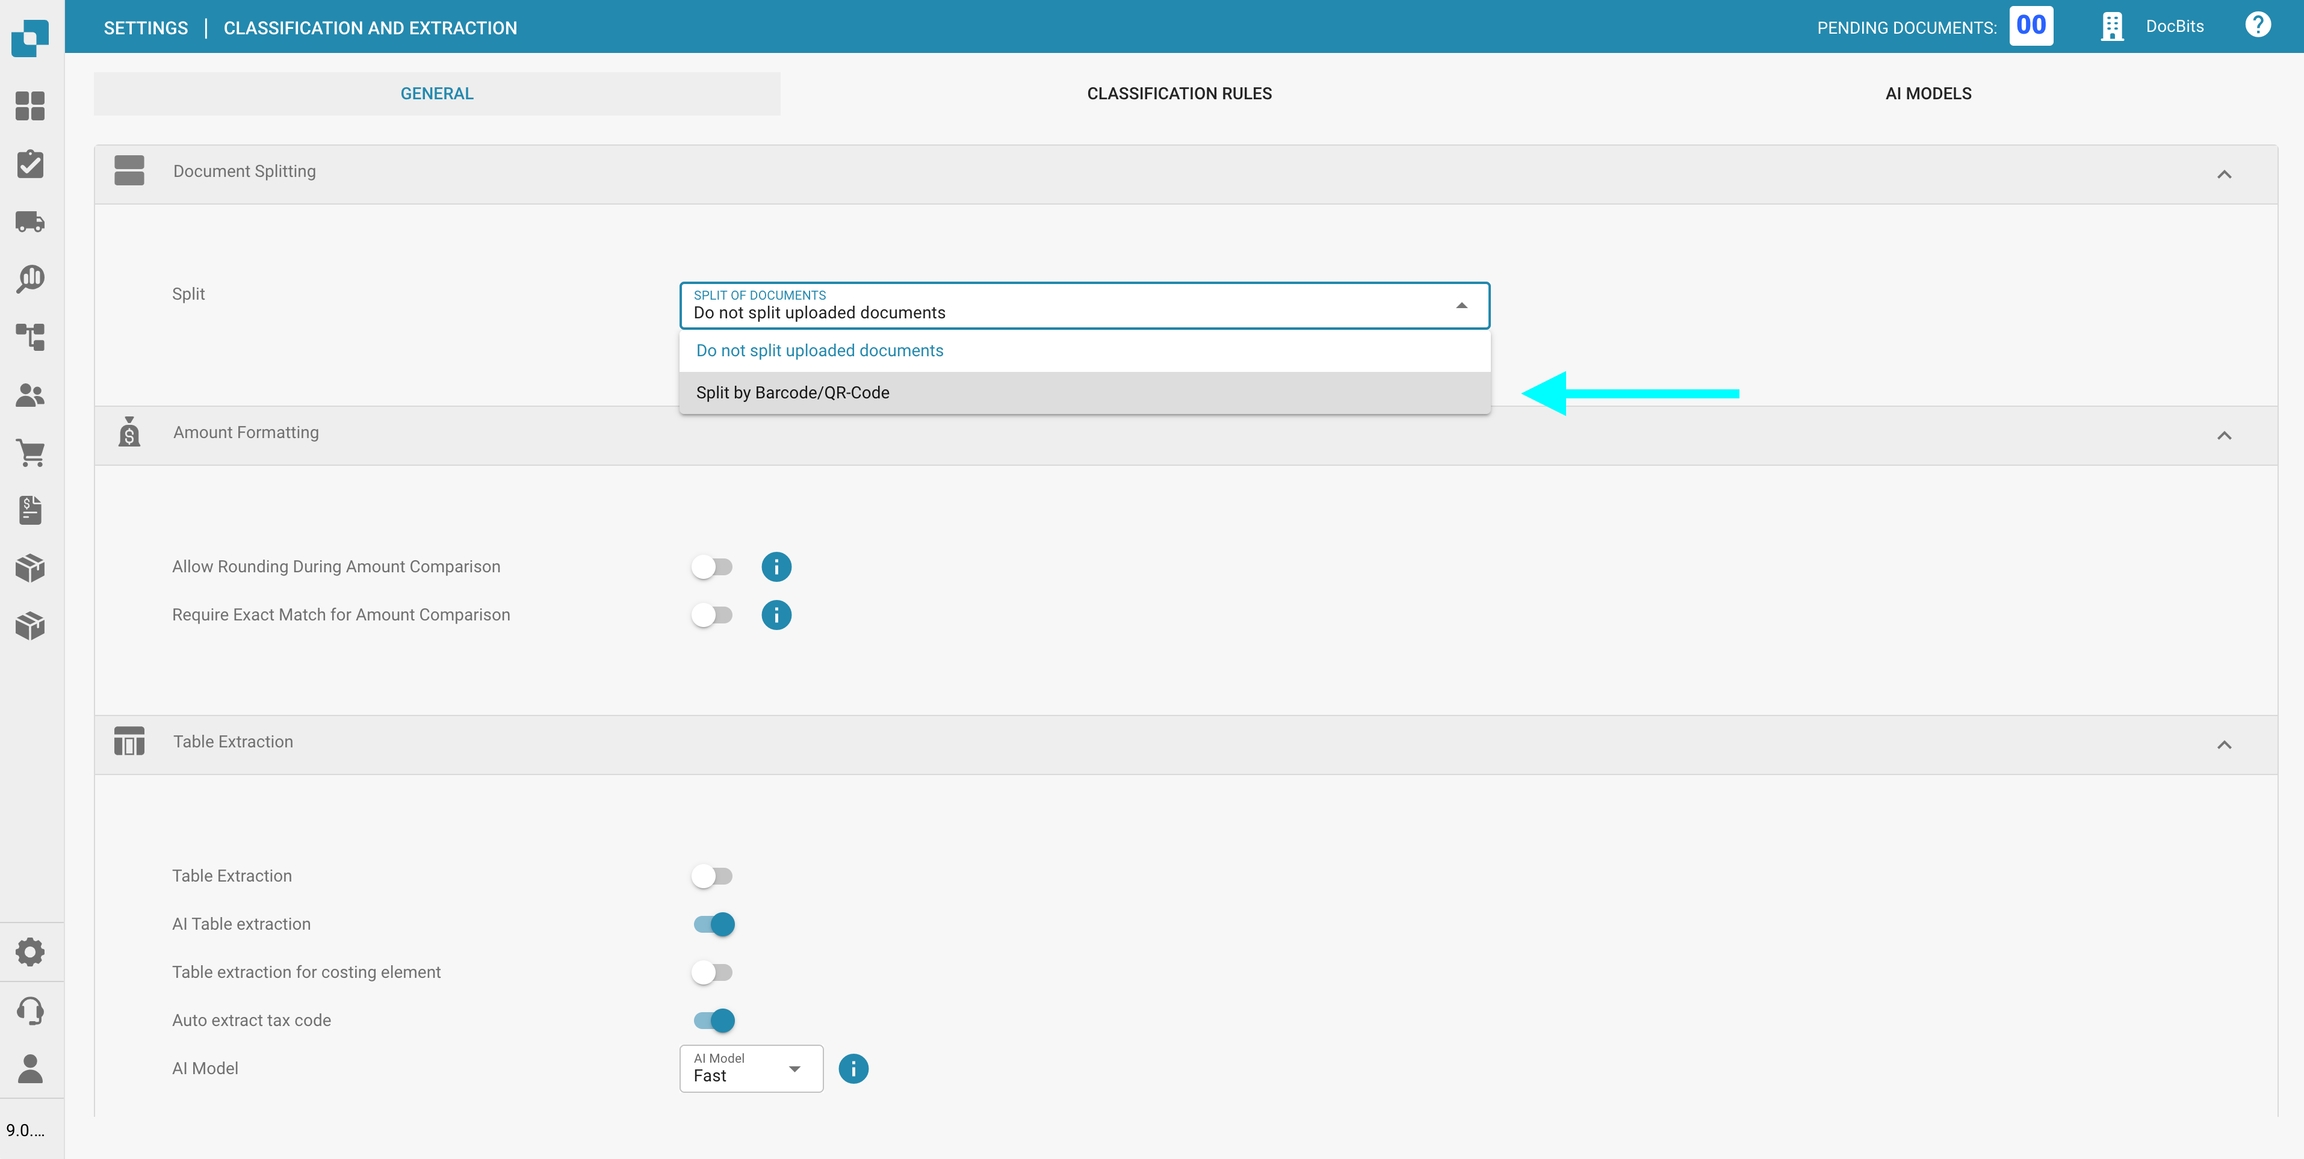Open the users group sidebar icon
Viewport: 2304px width, 1159px height.
pos(30,395)
